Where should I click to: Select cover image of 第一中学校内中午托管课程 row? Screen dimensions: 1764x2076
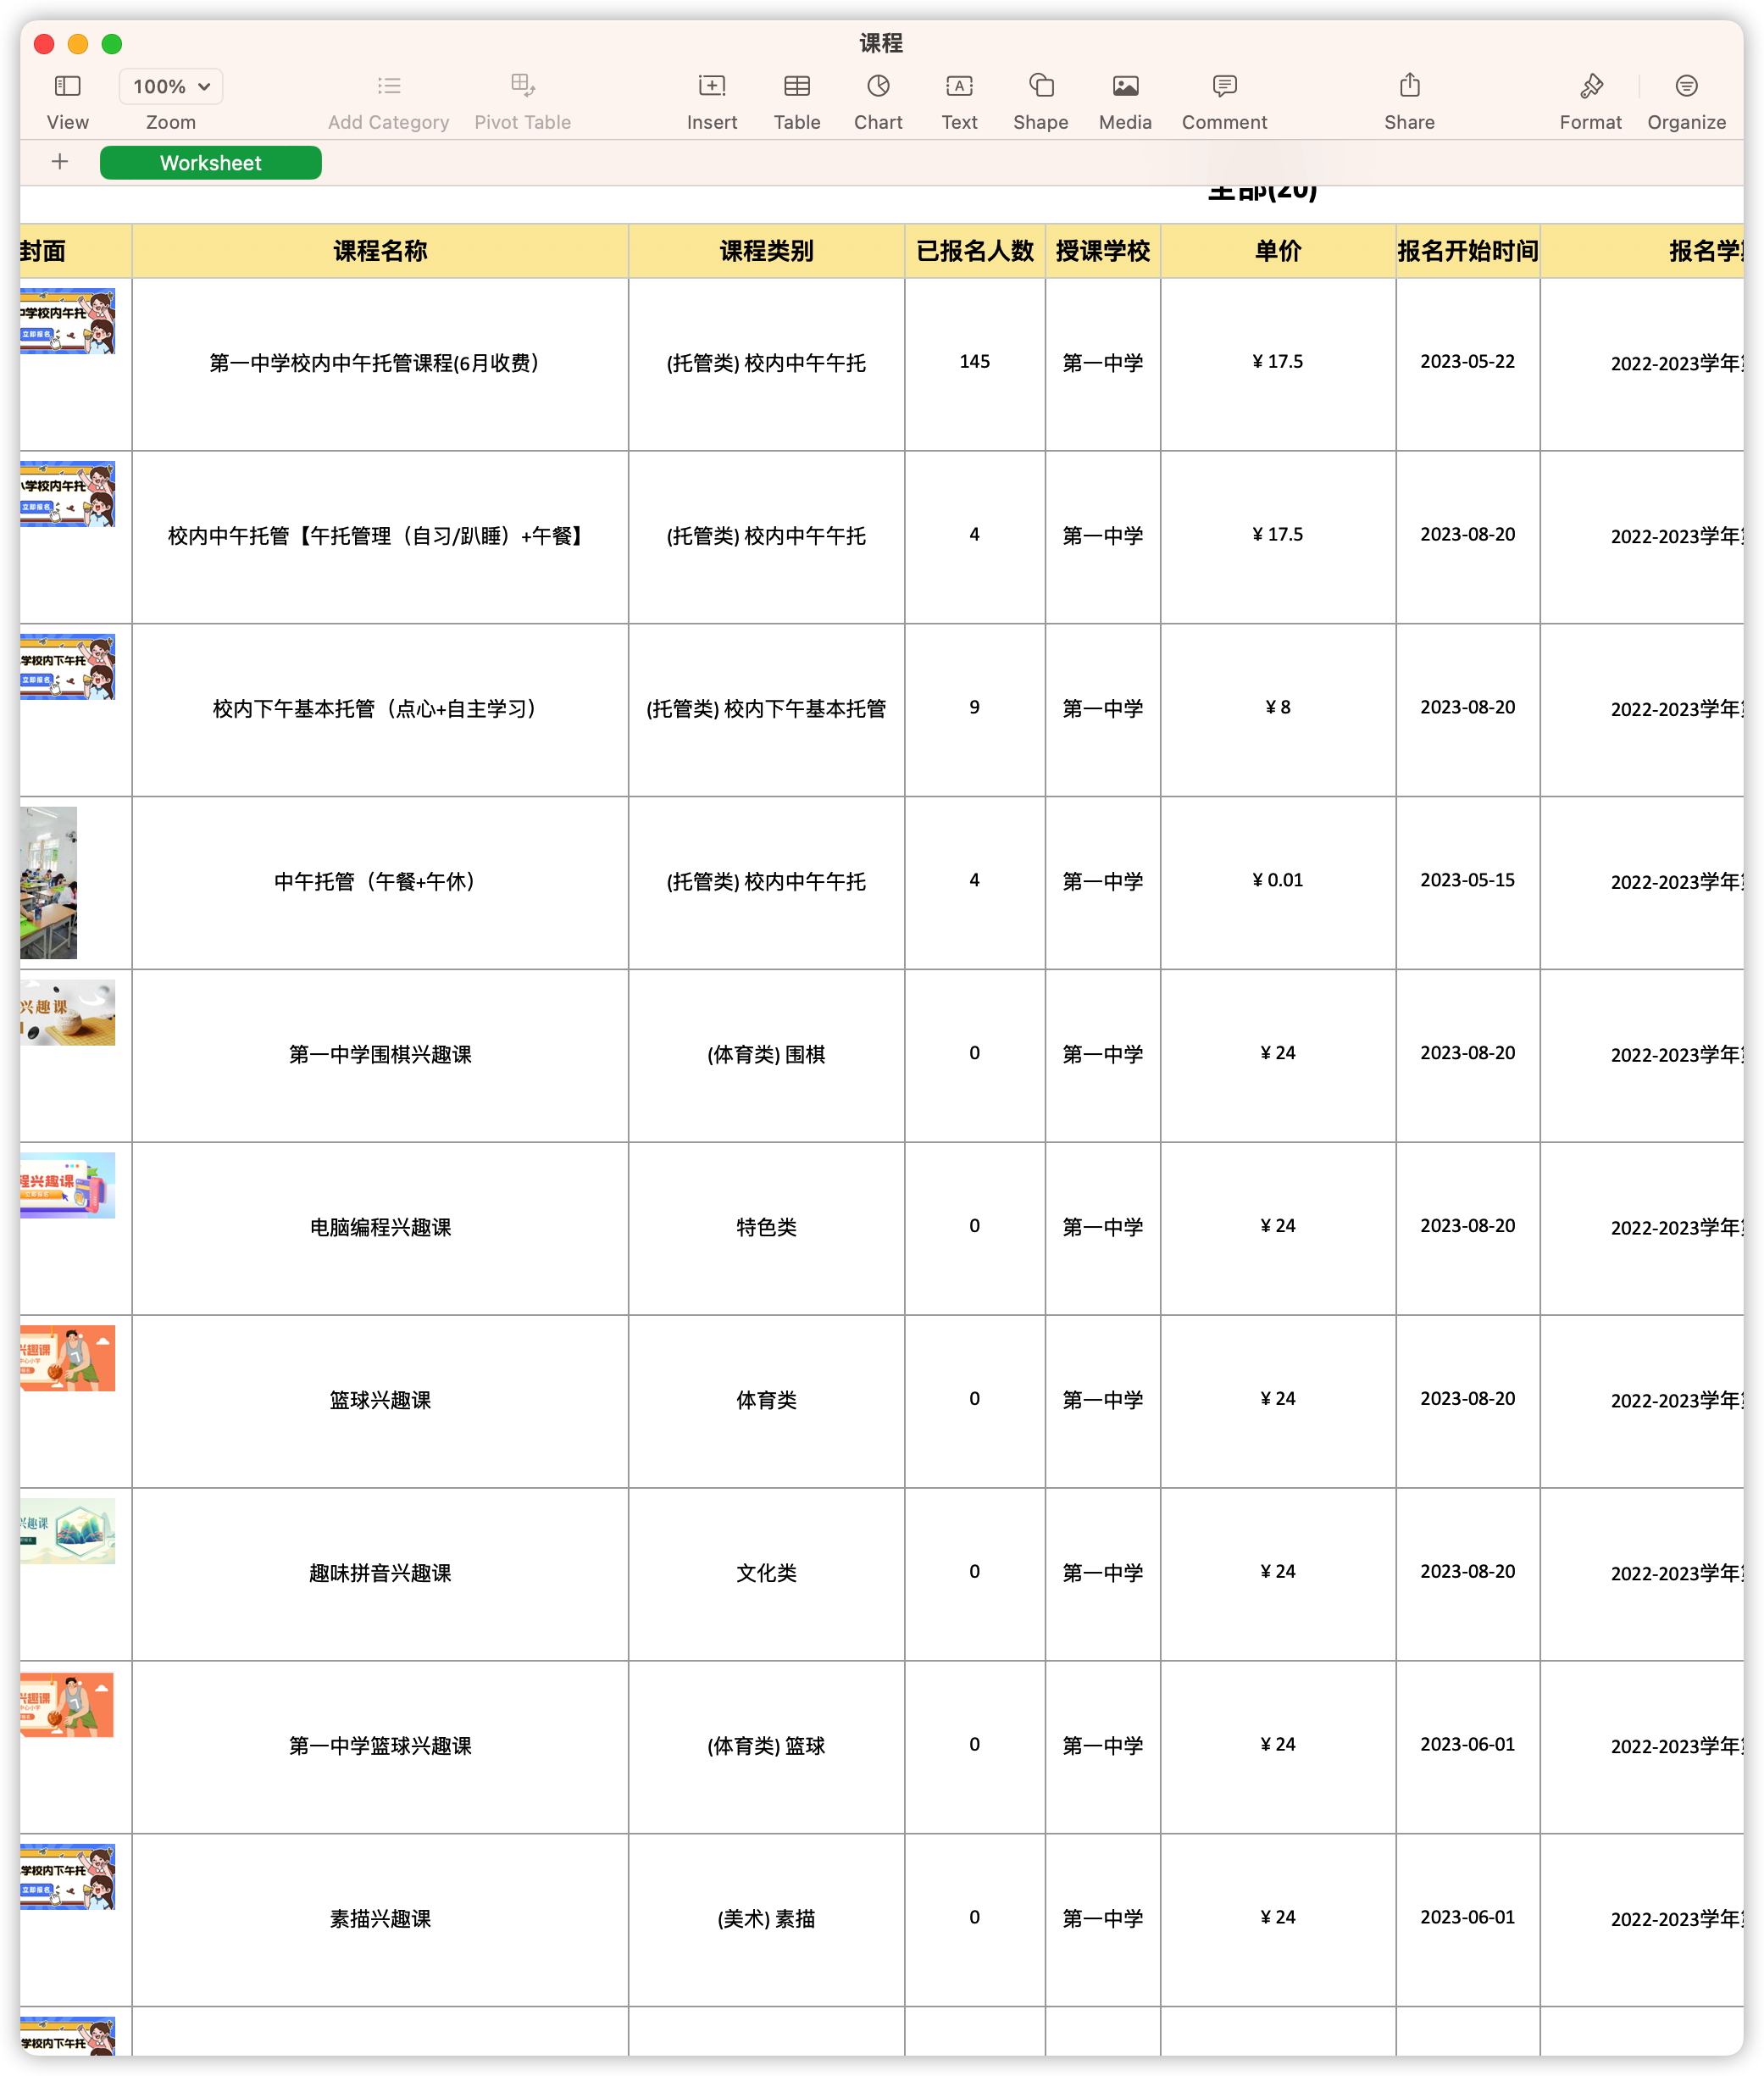[67, 321]
